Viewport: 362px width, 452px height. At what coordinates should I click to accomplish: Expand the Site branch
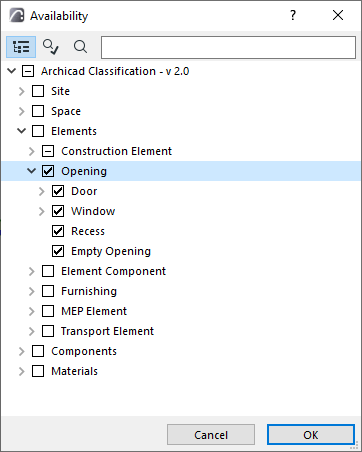22,91
